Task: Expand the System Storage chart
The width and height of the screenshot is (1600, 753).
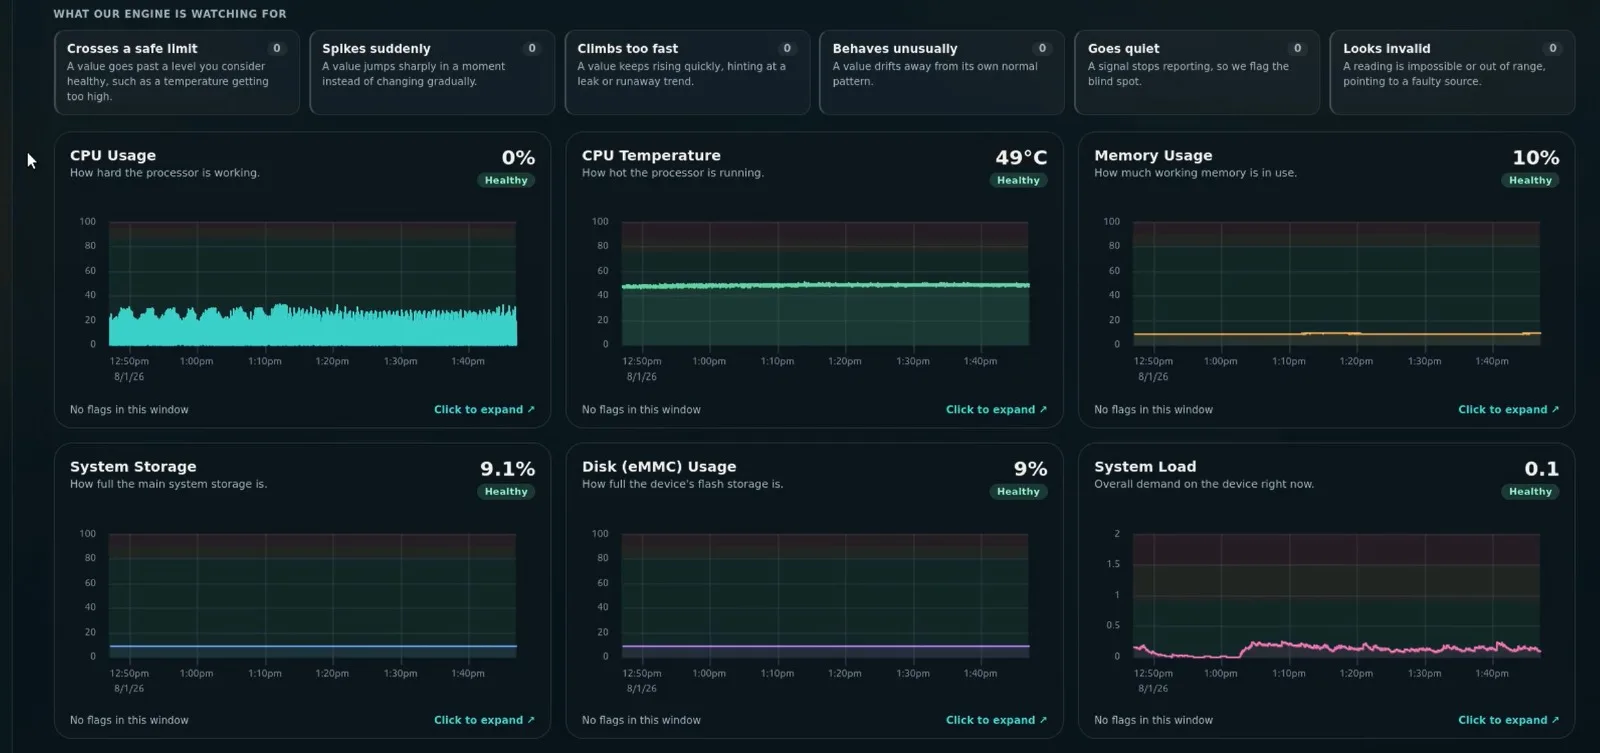Action: [484, 720]
